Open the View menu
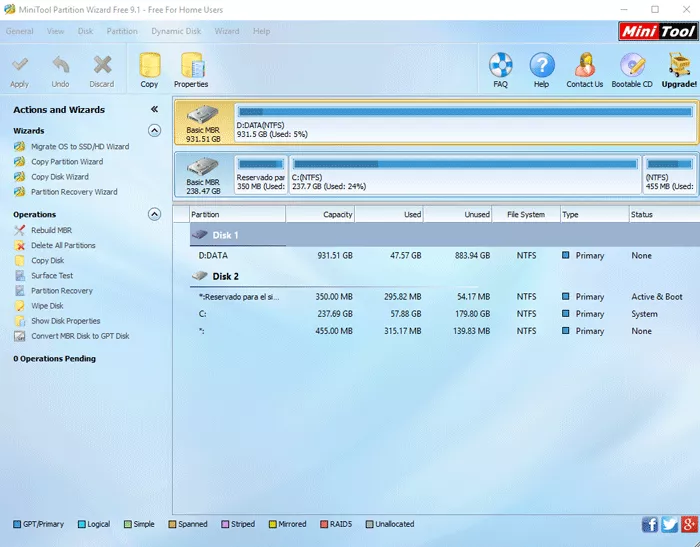The height and width of the screenshot is (547, 700). tap(55, 31)
